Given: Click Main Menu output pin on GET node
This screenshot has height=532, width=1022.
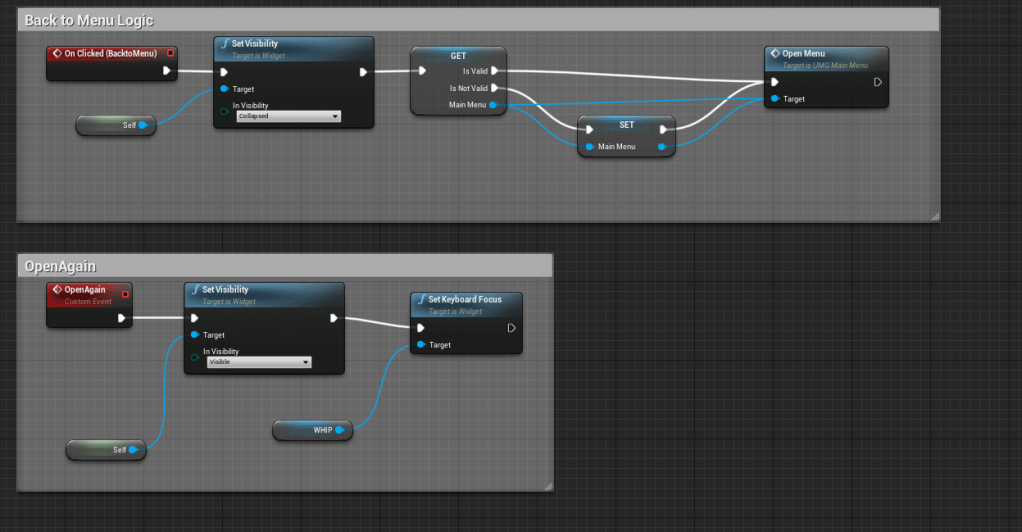Looking at the screenshot, I should (496, 104).
